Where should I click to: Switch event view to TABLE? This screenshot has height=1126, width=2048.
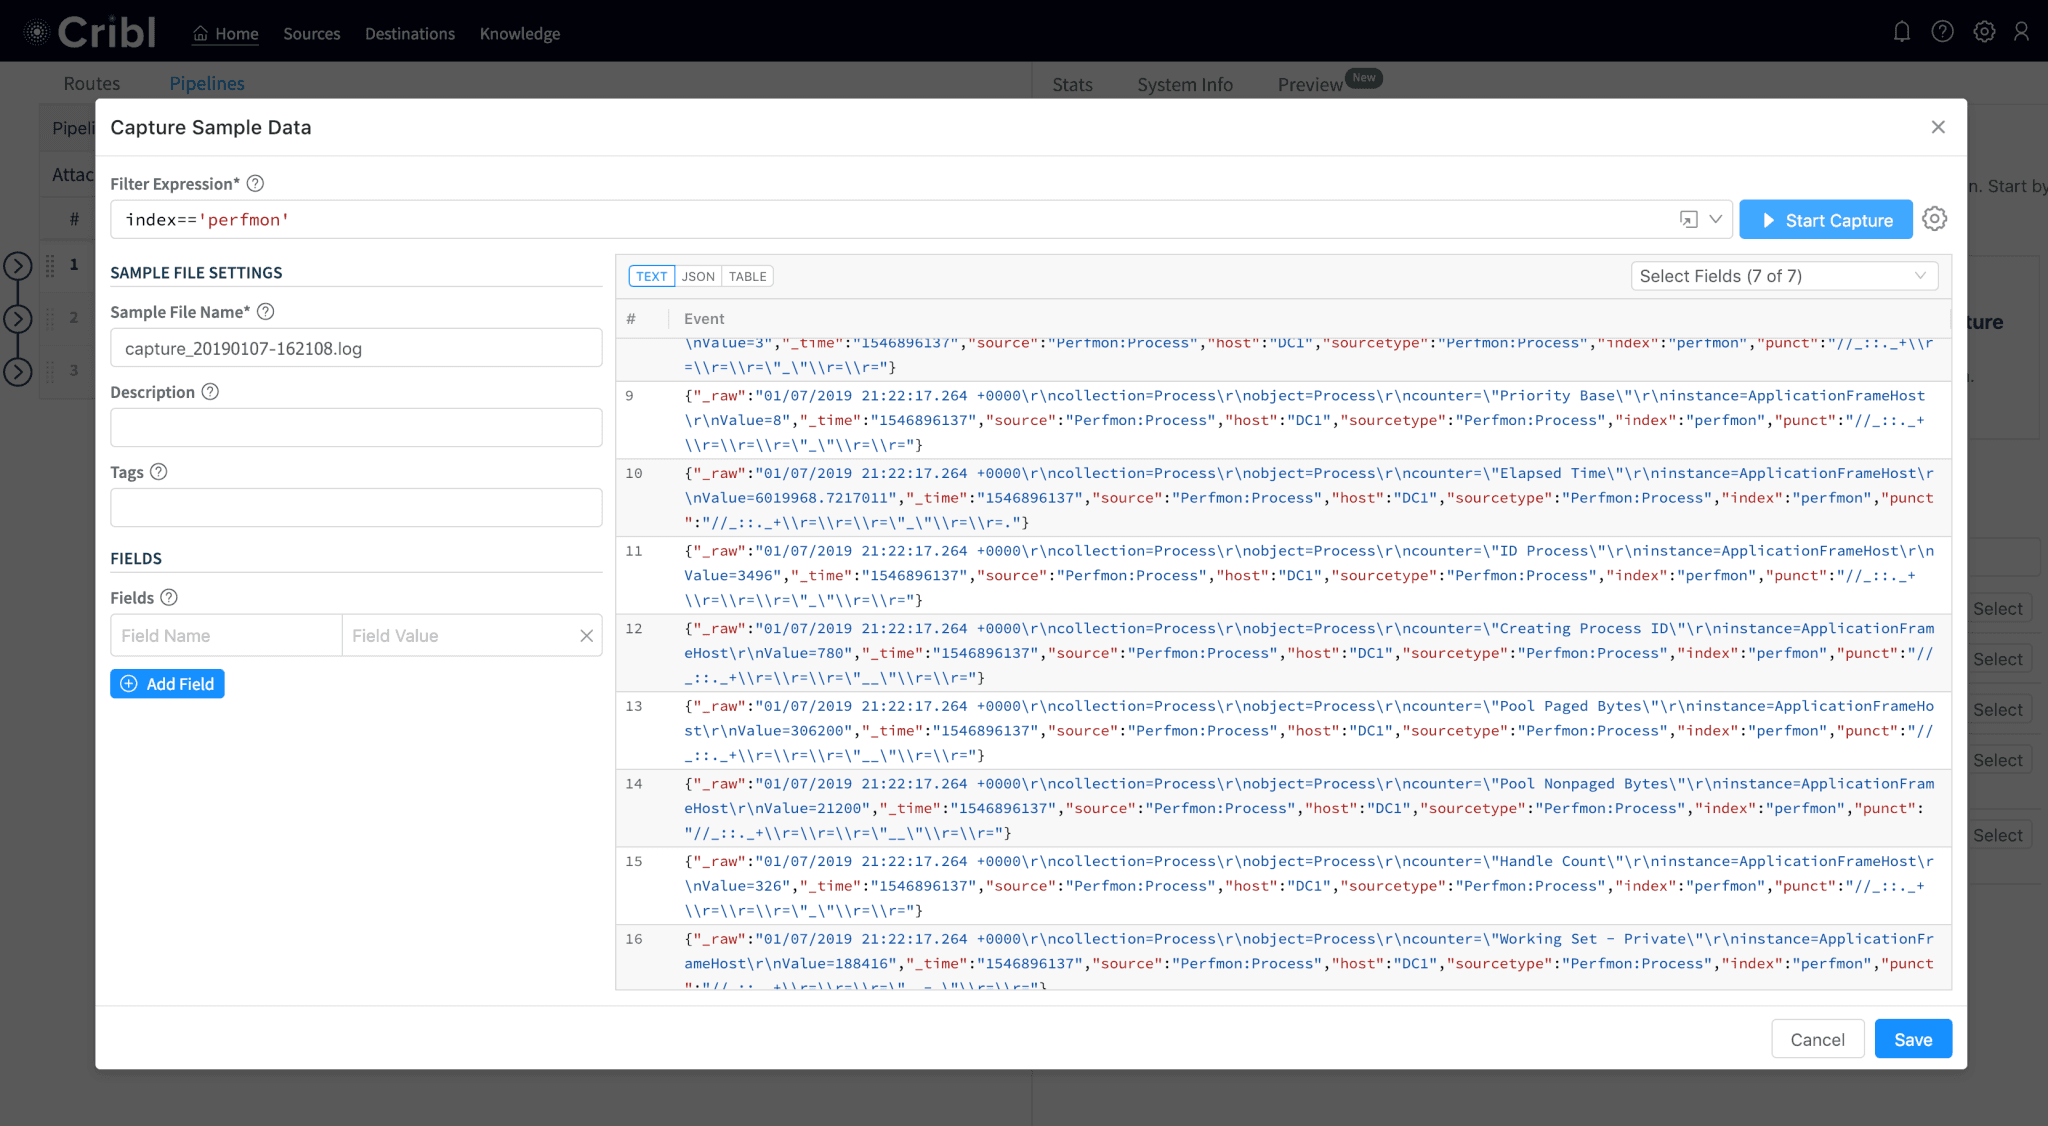[x=747, y=277]
